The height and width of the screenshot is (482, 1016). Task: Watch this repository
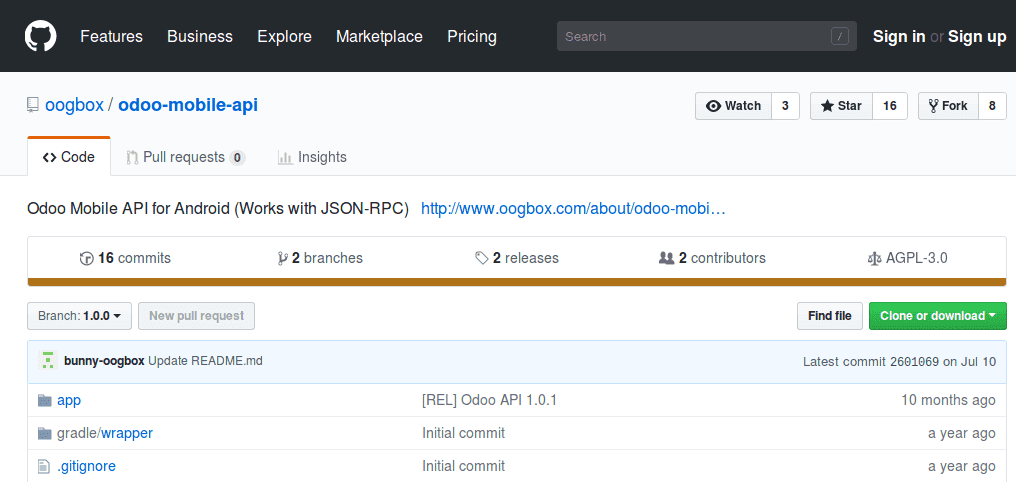733,106
